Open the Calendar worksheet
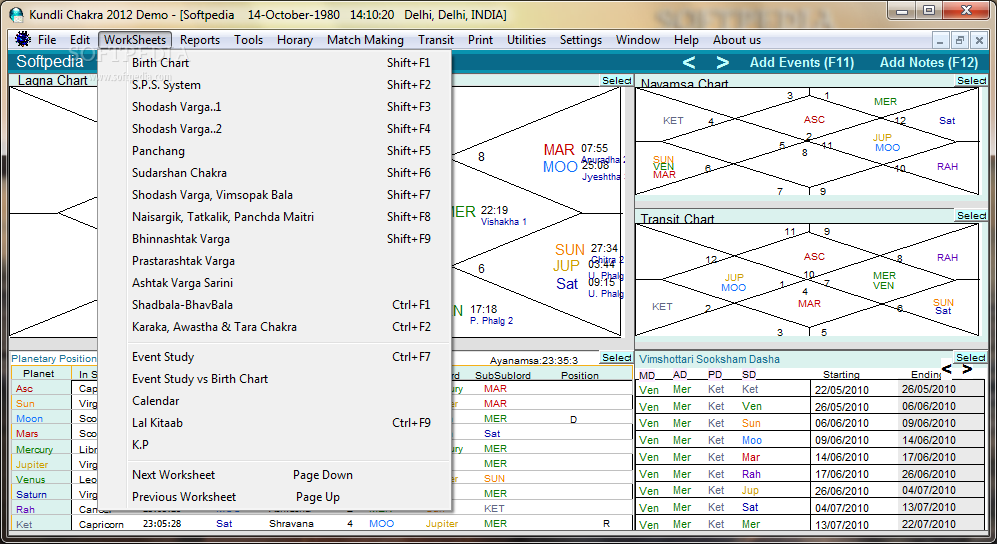This screenshot has height=544, width=997. pyautogui.click(x=275, y=401)
